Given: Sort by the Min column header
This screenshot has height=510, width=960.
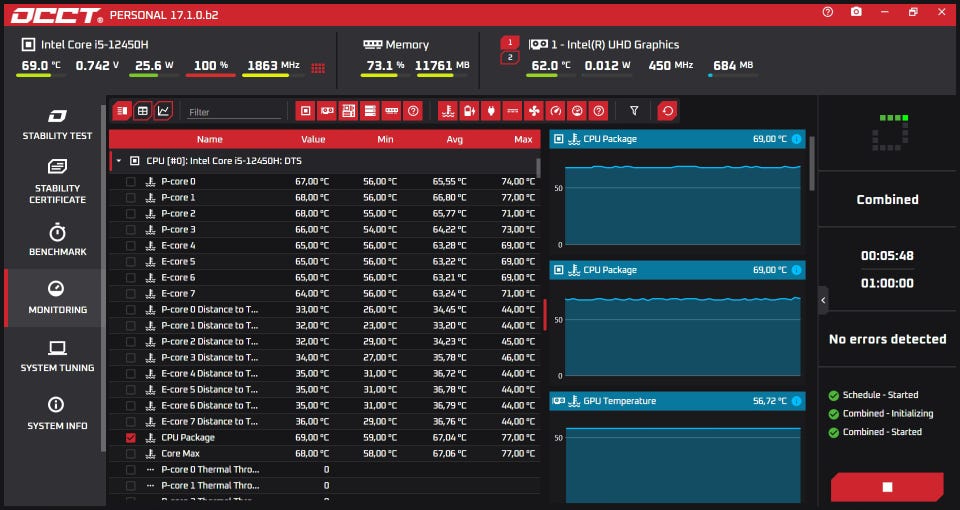Looking at the screenshot, I should (385, 140).
